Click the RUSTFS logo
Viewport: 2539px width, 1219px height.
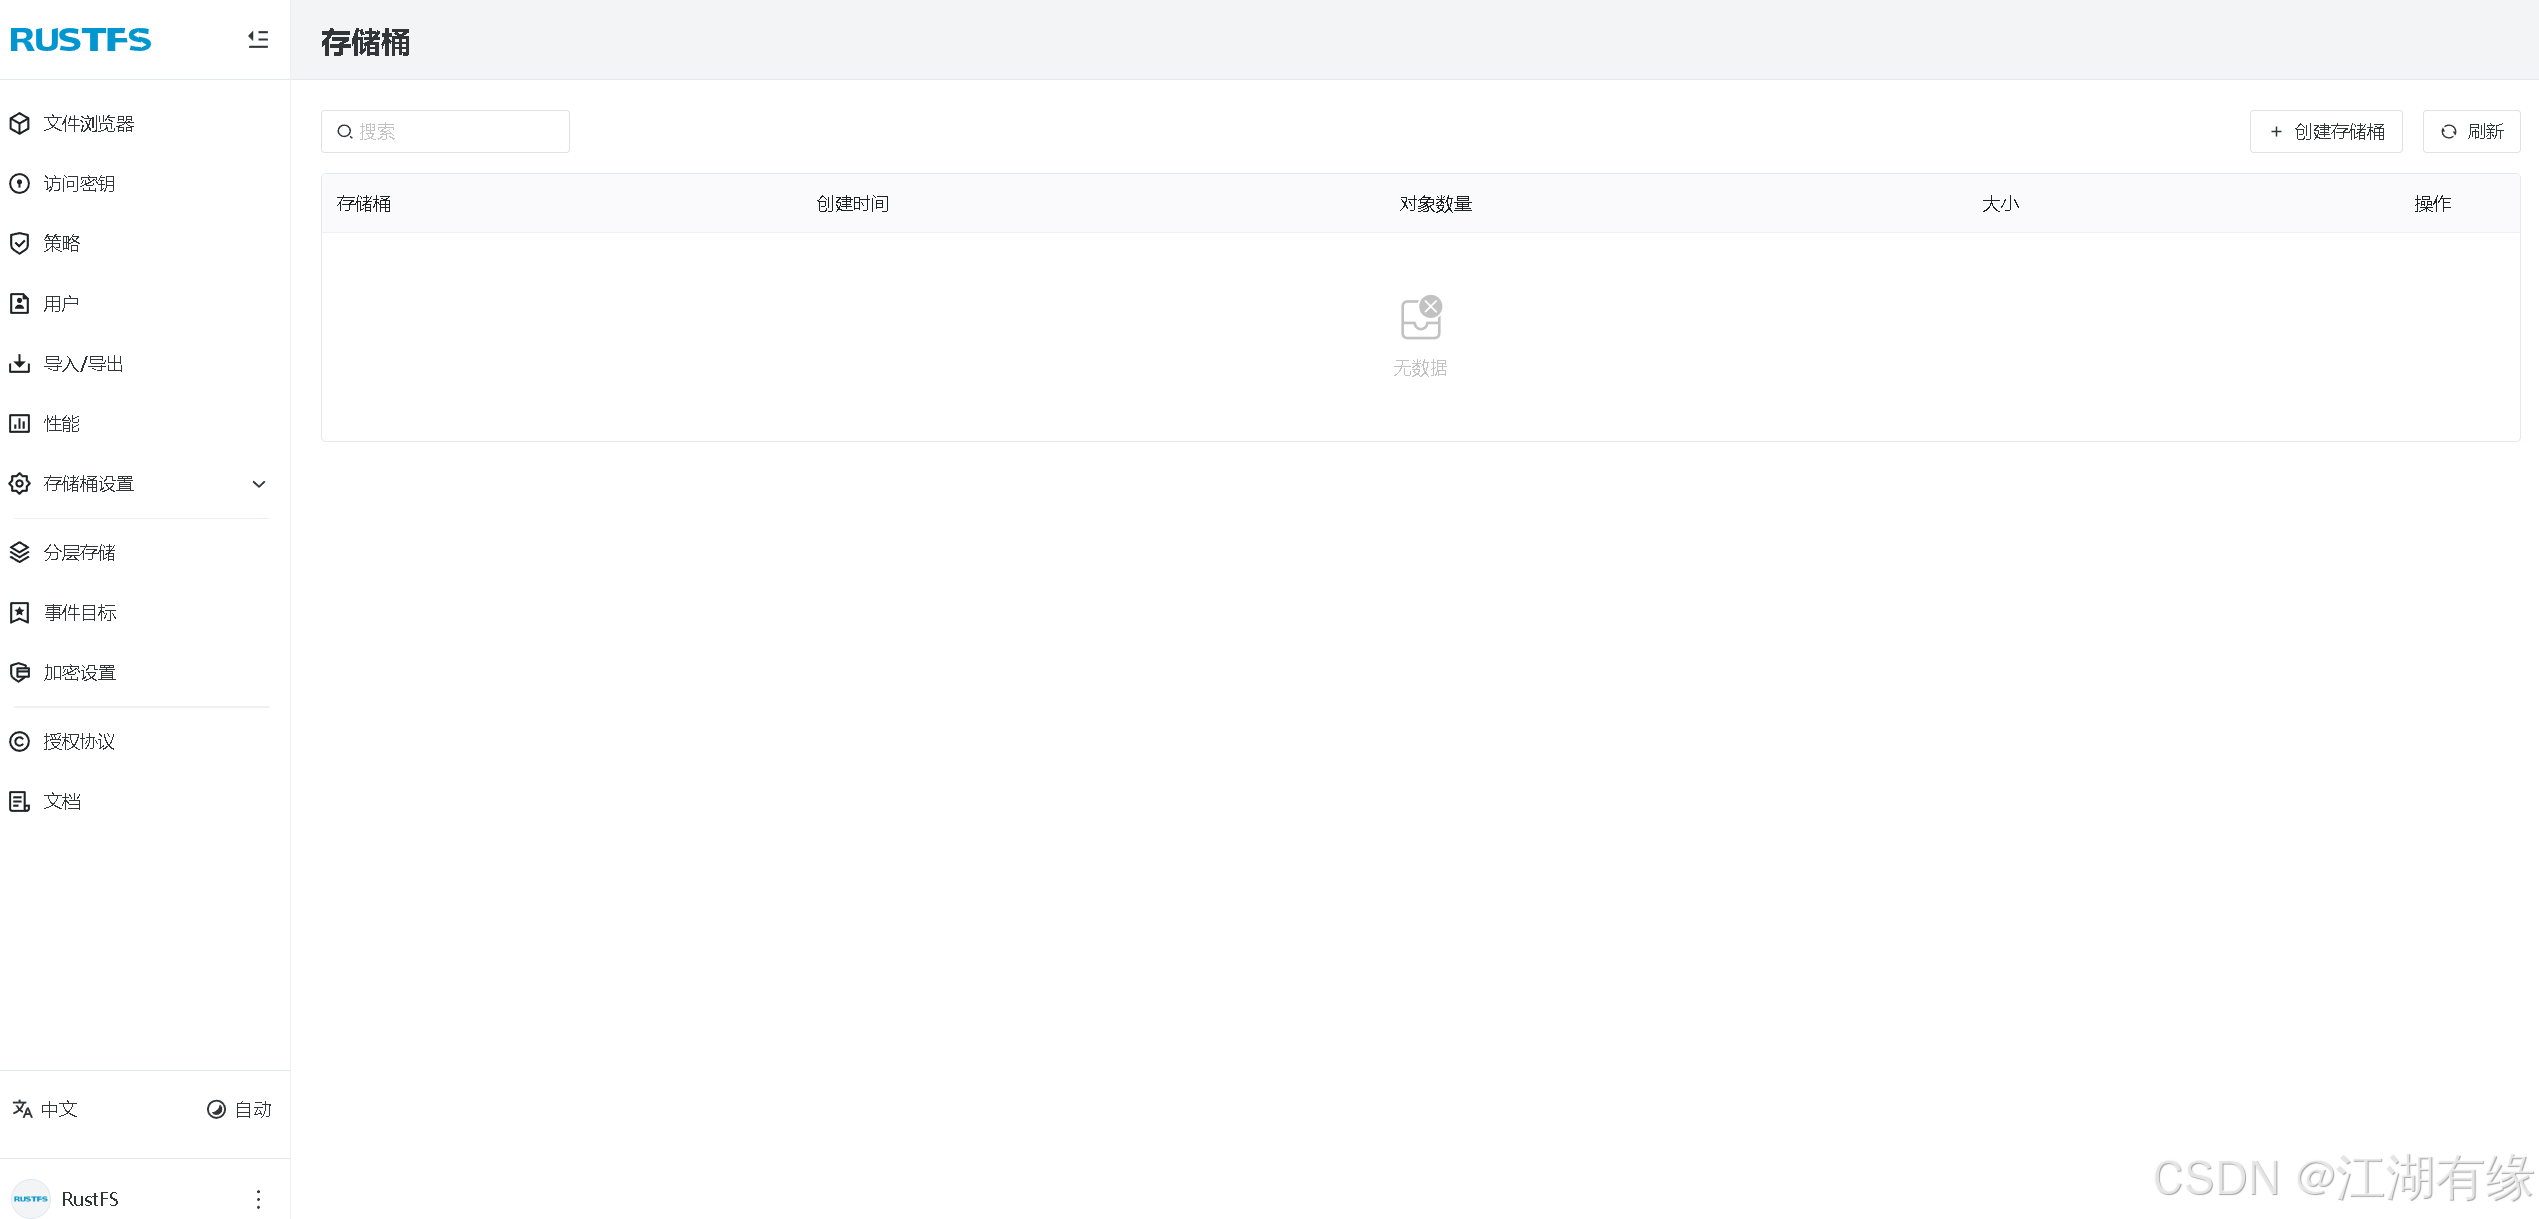81,39
